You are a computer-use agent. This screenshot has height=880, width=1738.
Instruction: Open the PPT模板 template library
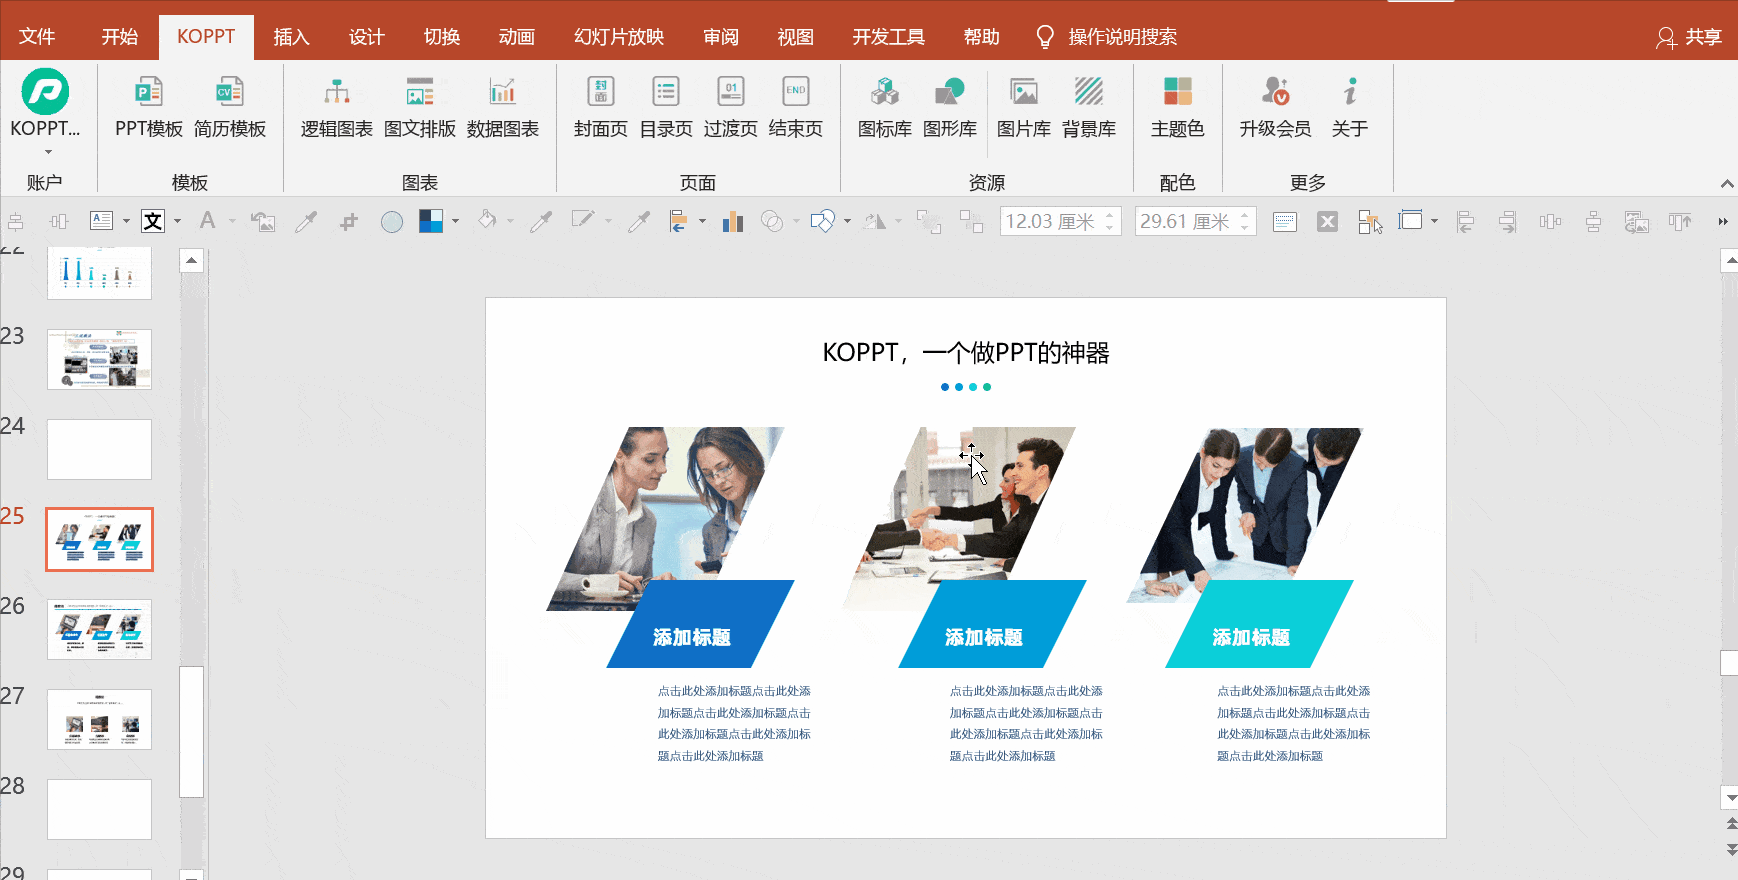[149, 106]
